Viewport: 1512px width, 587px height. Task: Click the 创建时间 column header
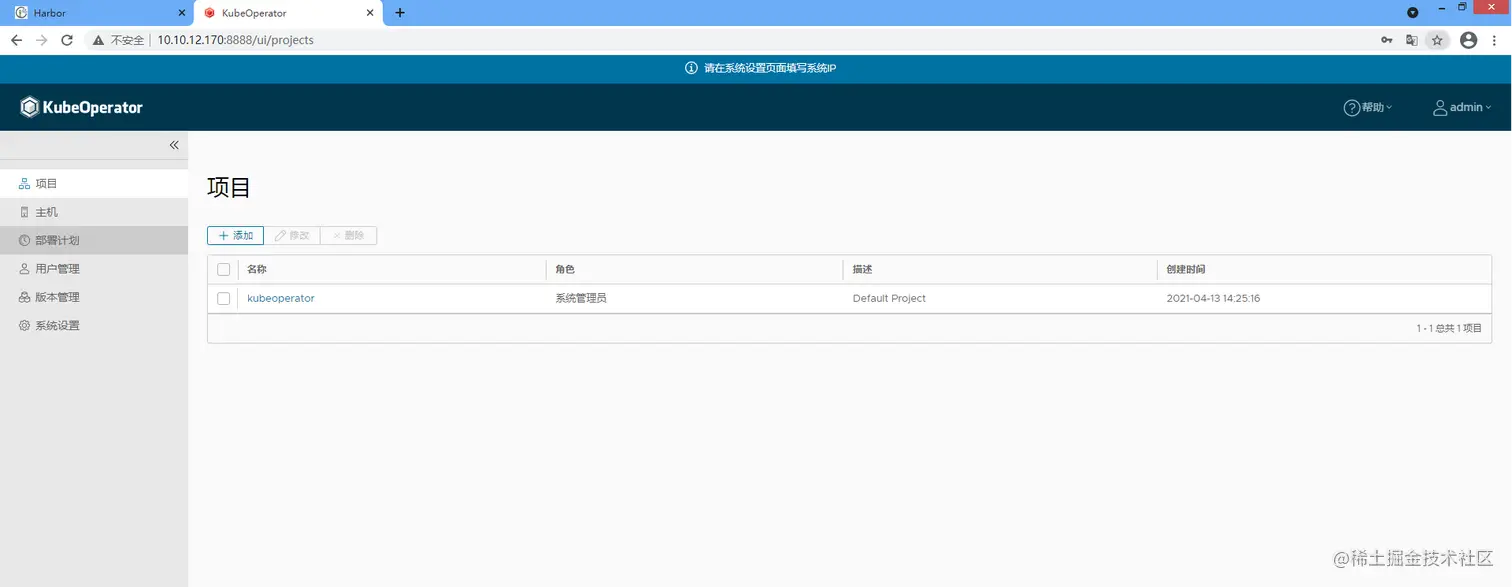1186,270
